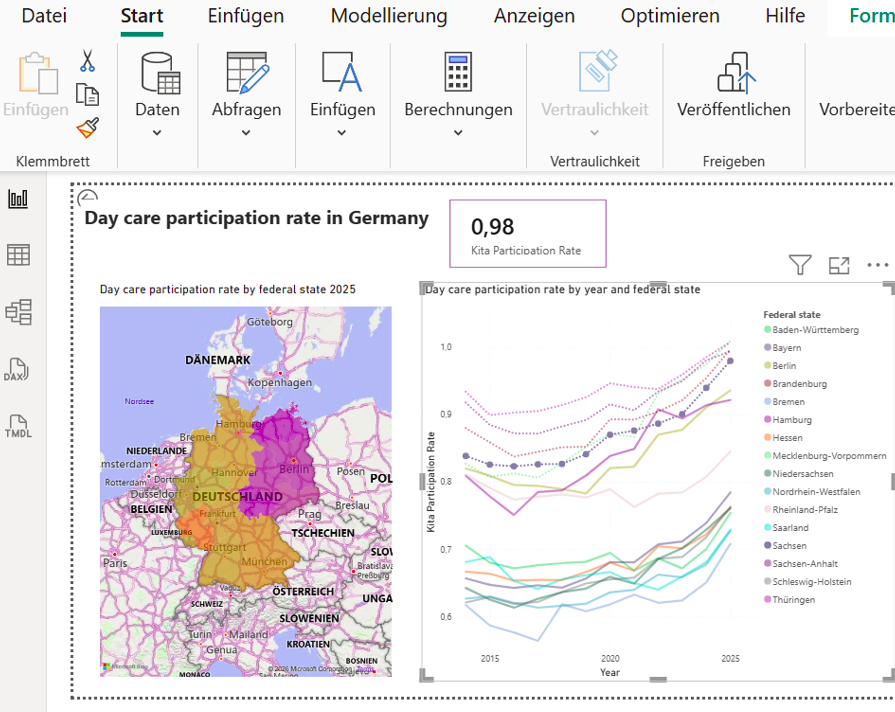Click the Berechnungen calculator icon
Image resolution: width=895 pixels, height=712 pixels.
[x=458, y=72]
